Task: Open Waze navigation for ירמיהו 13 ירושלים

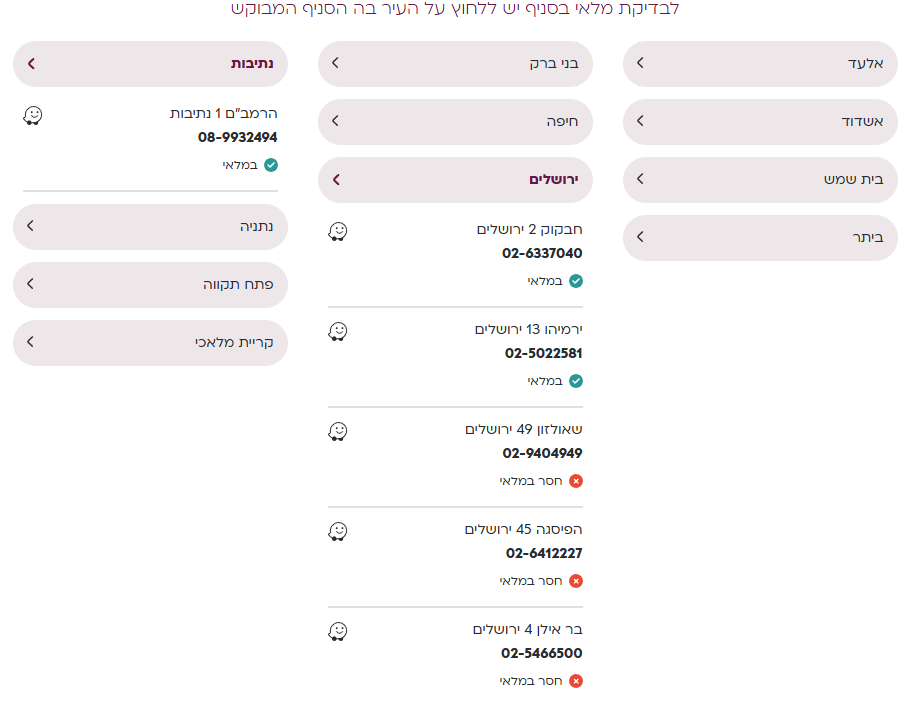Action: [338, 331]
